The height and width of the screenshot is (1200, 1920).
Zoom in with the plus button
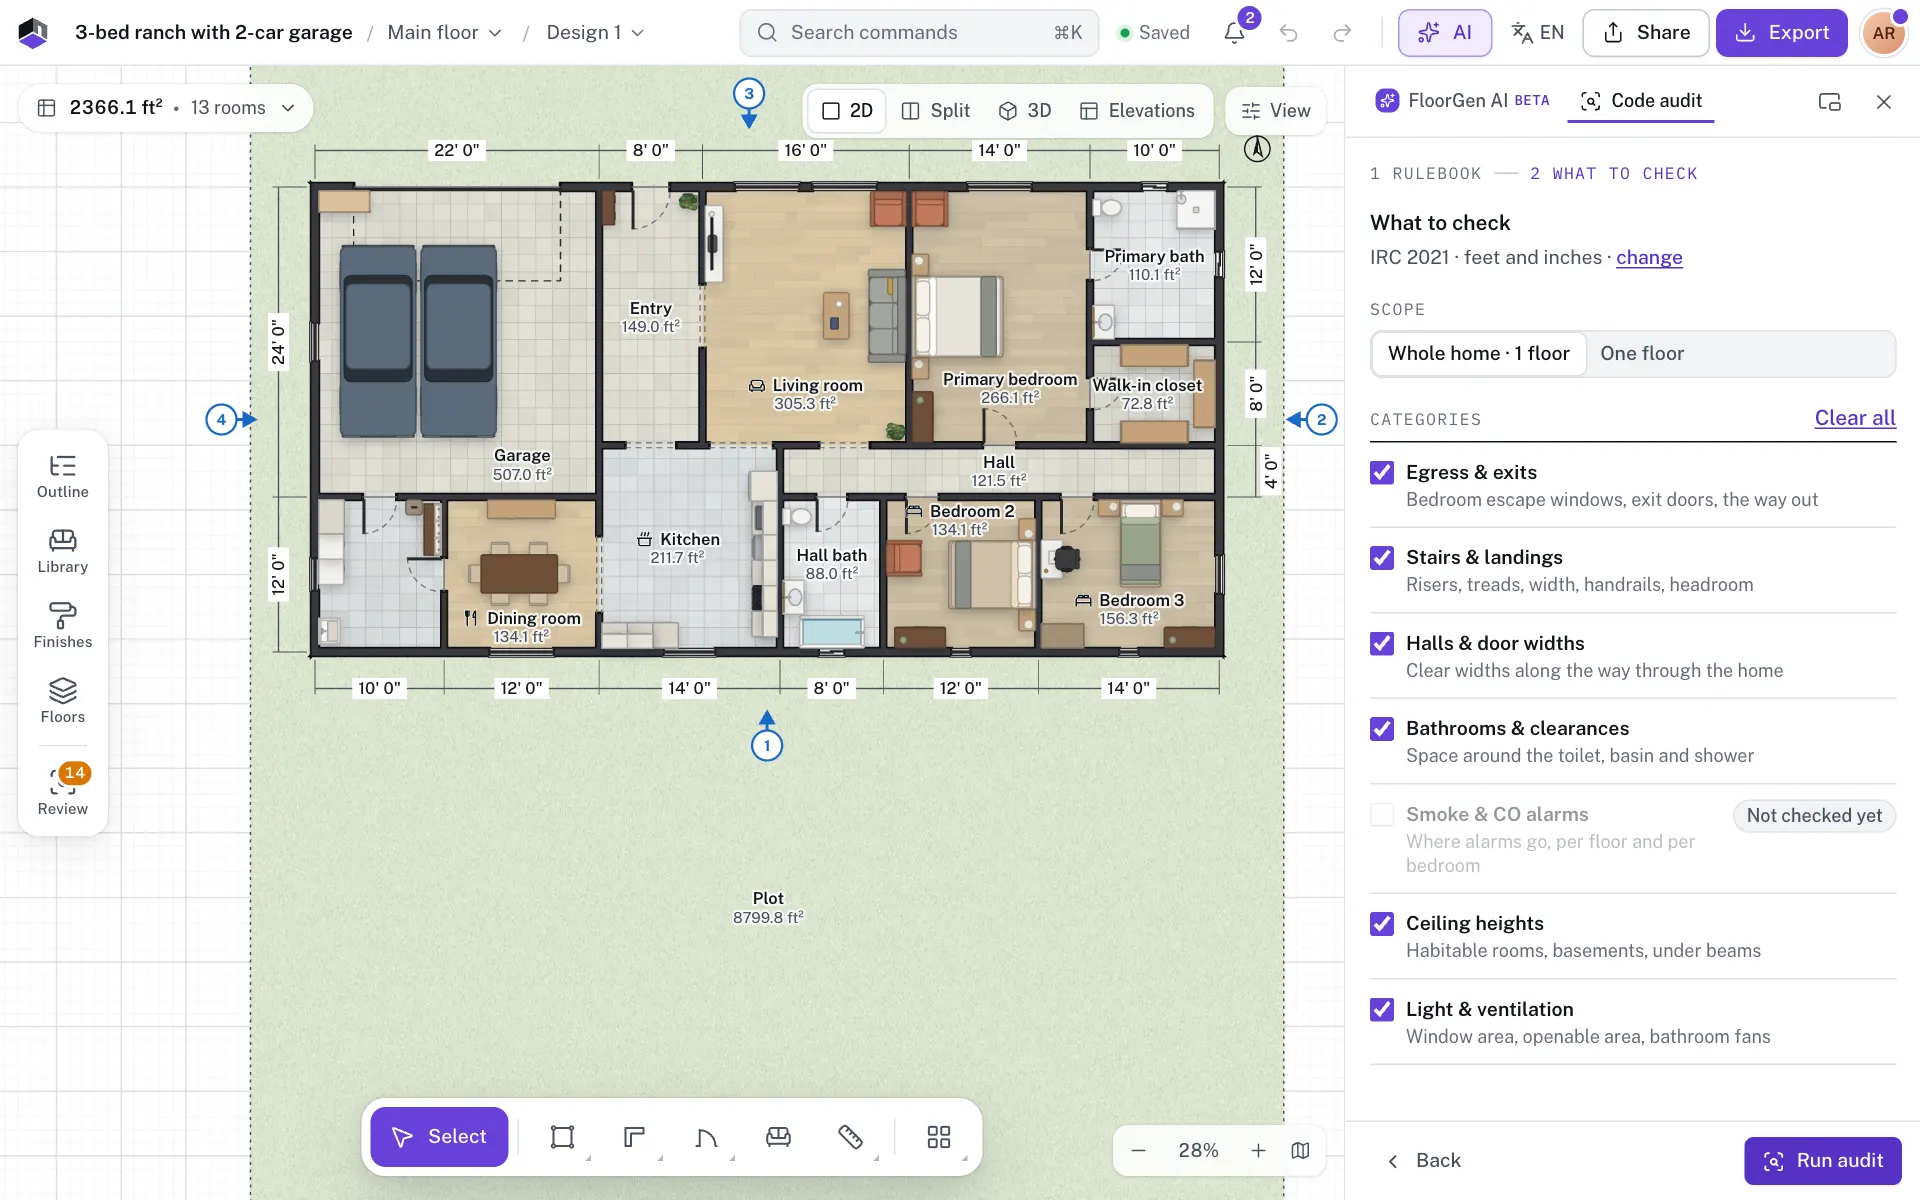pos(1258,1150)
